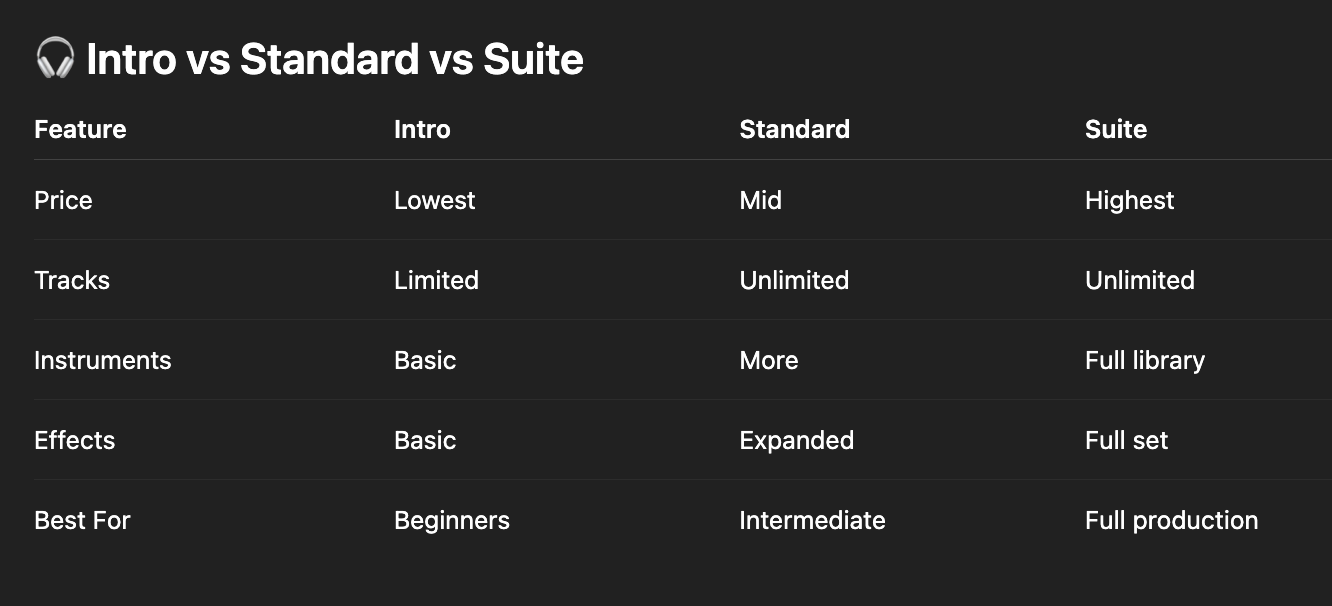Click the 'Expanded' effects cell
This screenshot has width=1332, height=606.
click(797, 440)
